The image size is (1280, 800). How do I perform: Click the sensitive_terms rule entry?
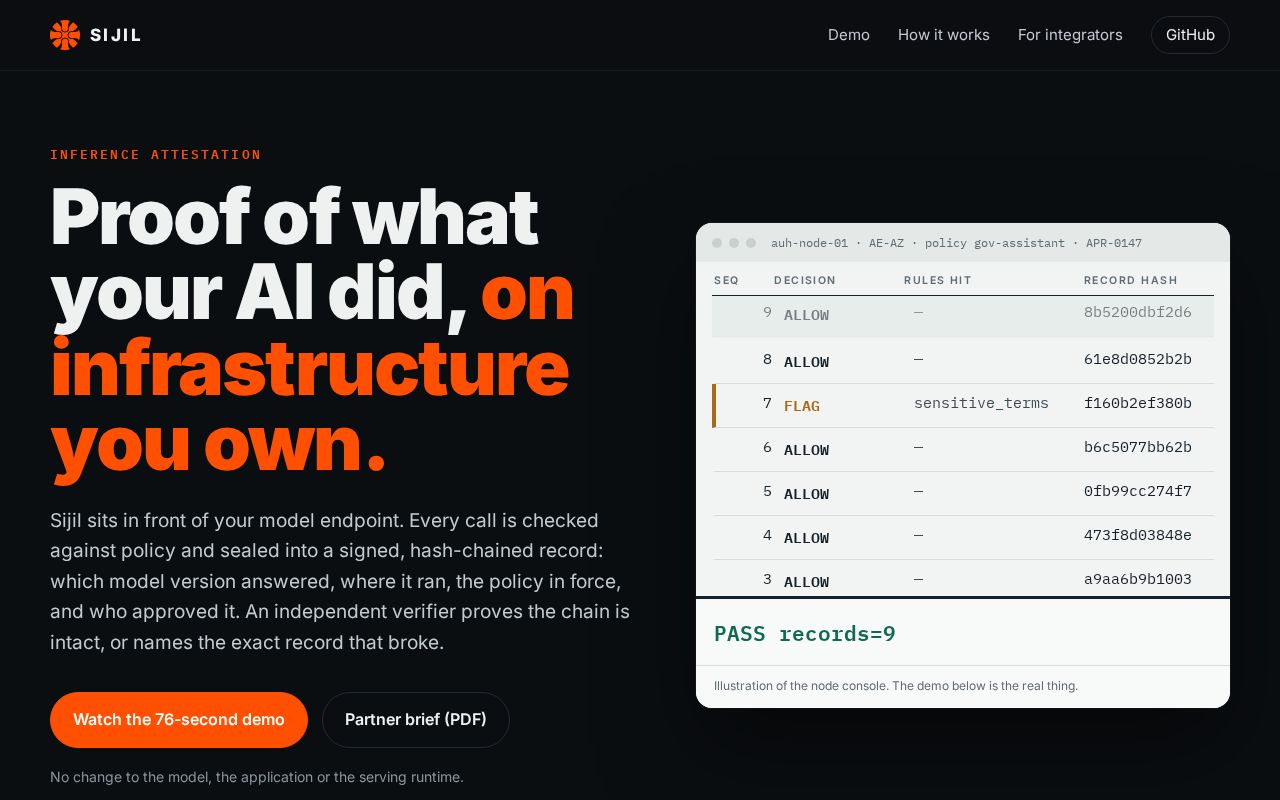point(981,403)
